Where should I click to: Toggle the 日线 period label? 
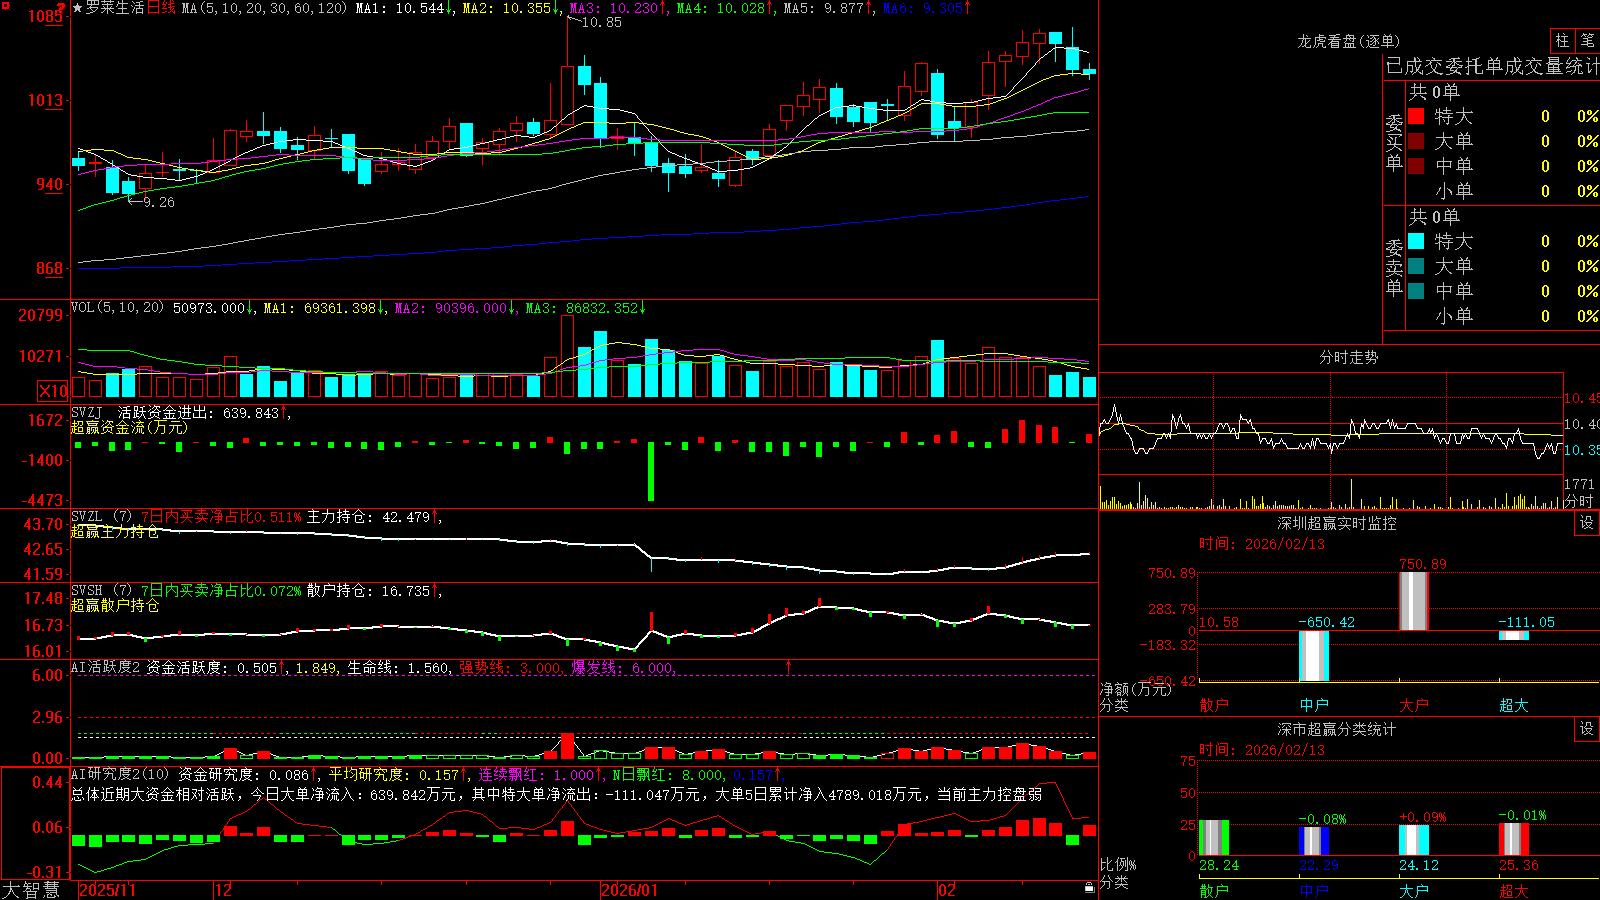click(161, 8)
